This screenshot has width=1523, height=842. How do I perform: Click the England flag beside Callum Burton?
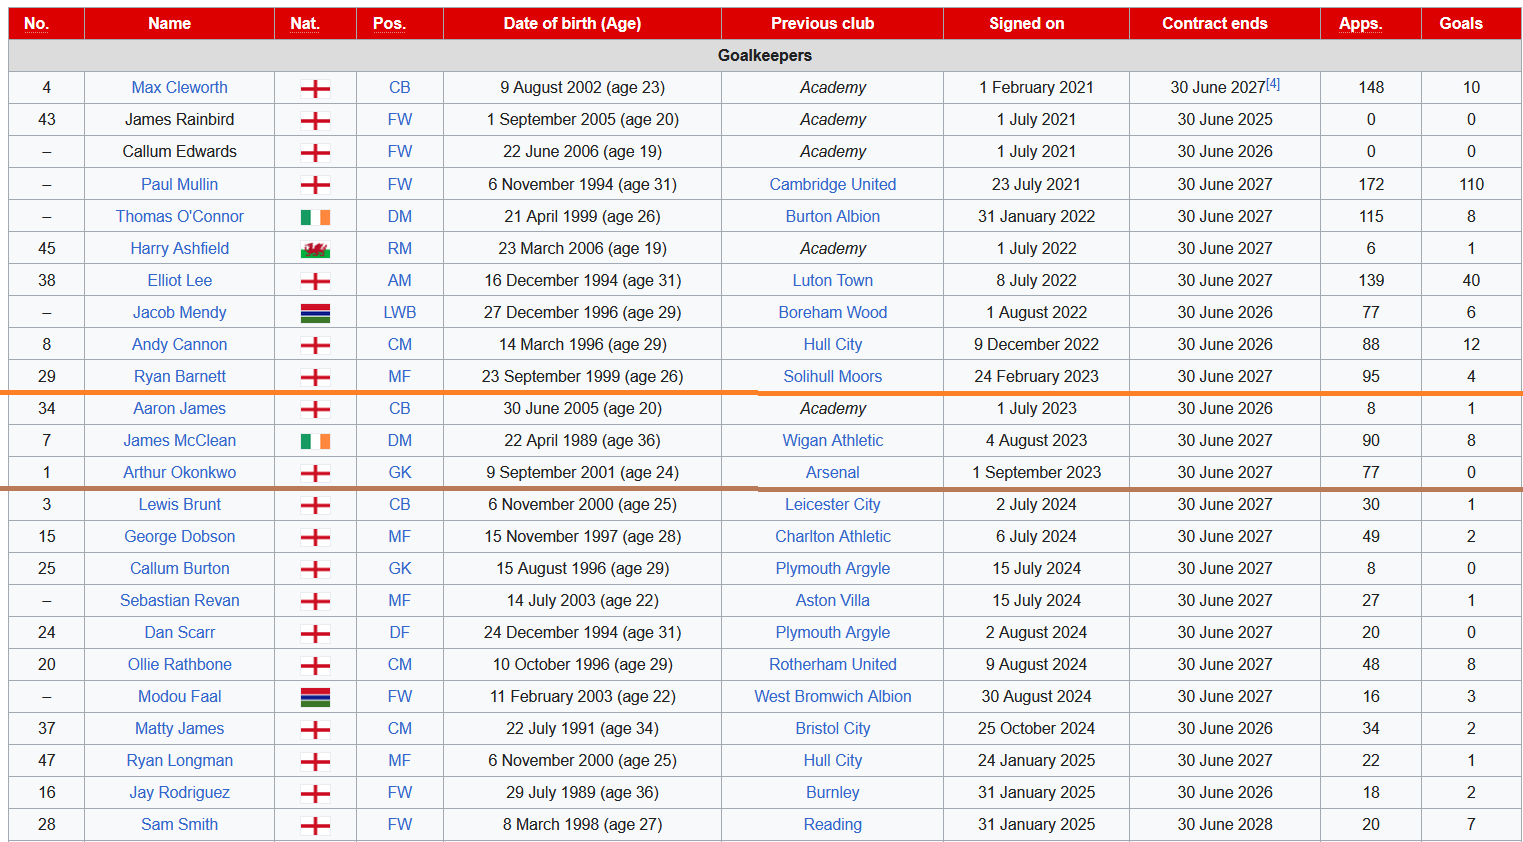(x=315, y=569)
